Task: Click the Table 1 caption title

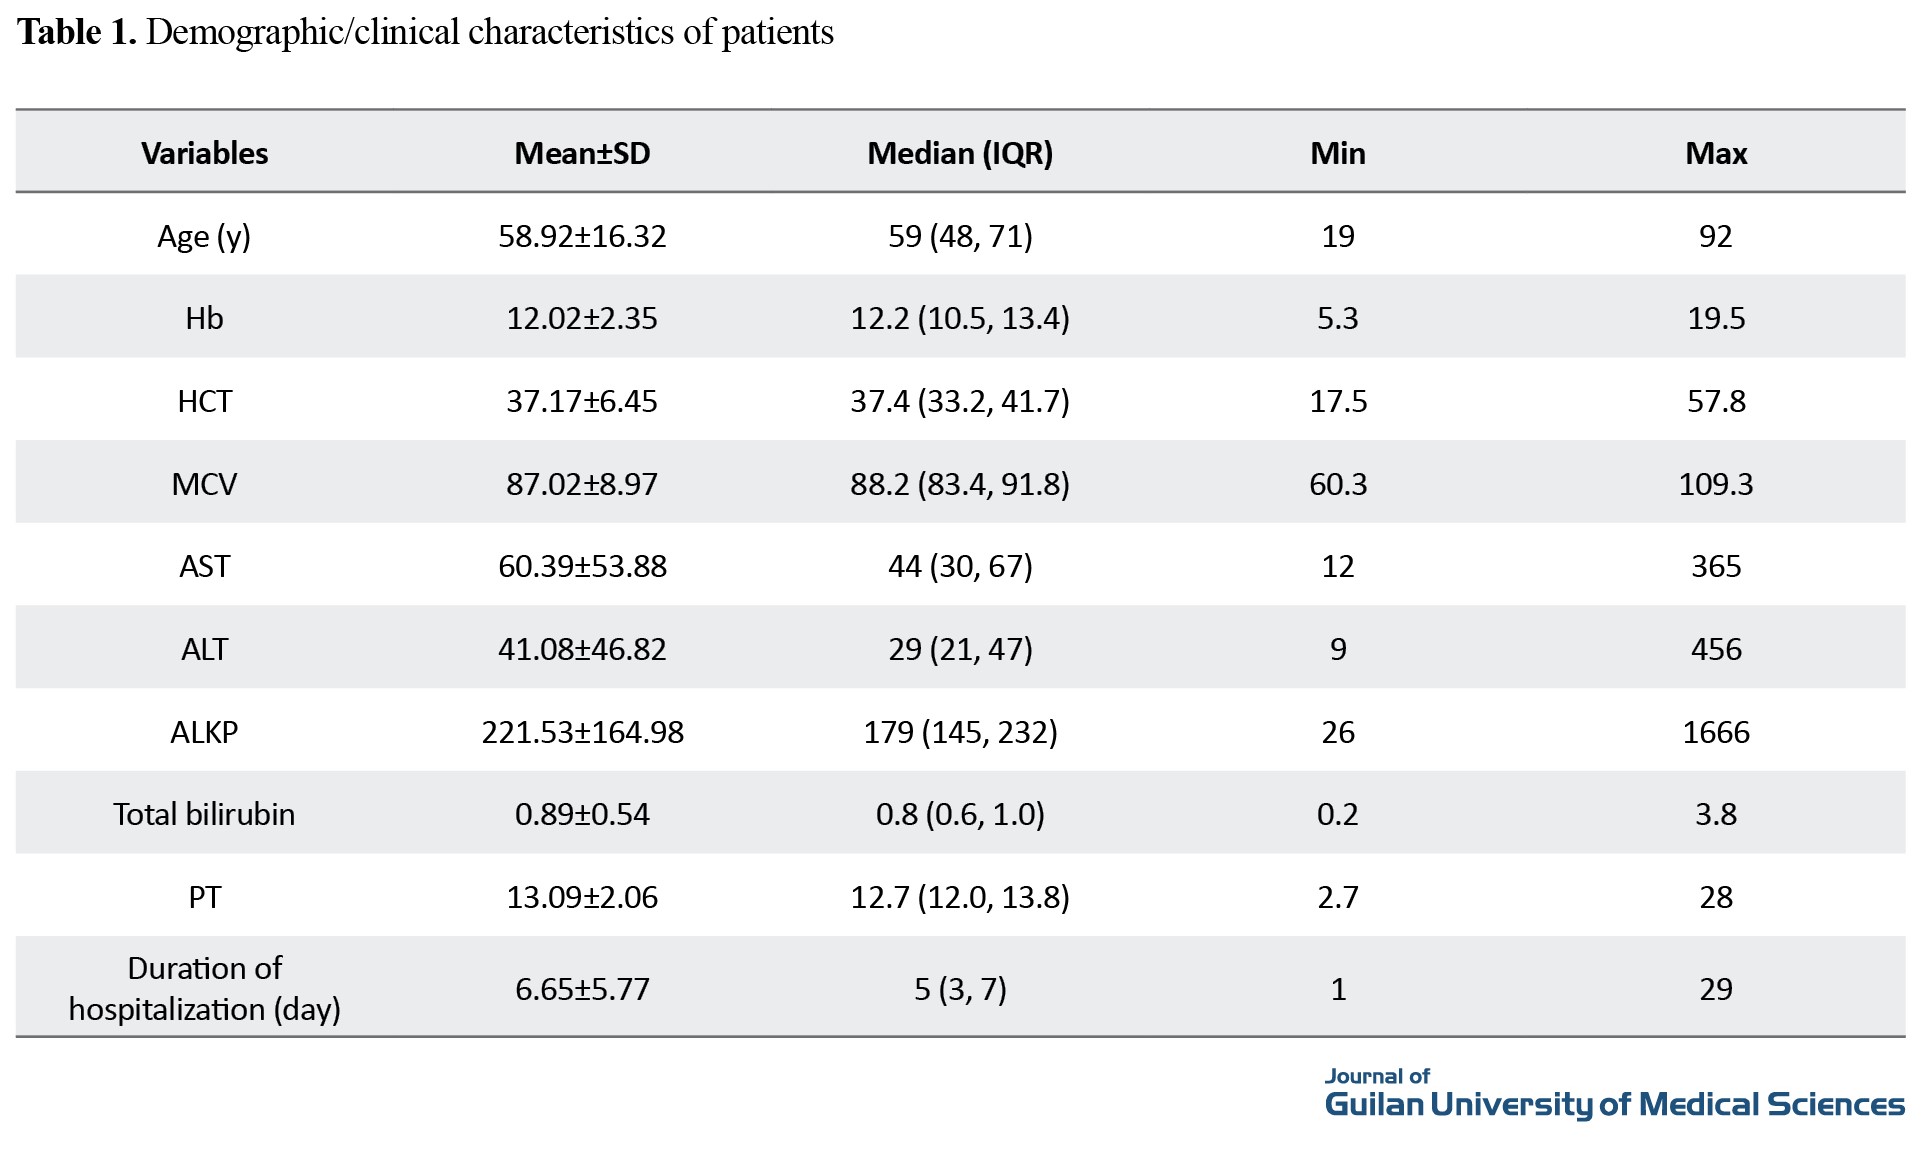Action: pos(425,32)
